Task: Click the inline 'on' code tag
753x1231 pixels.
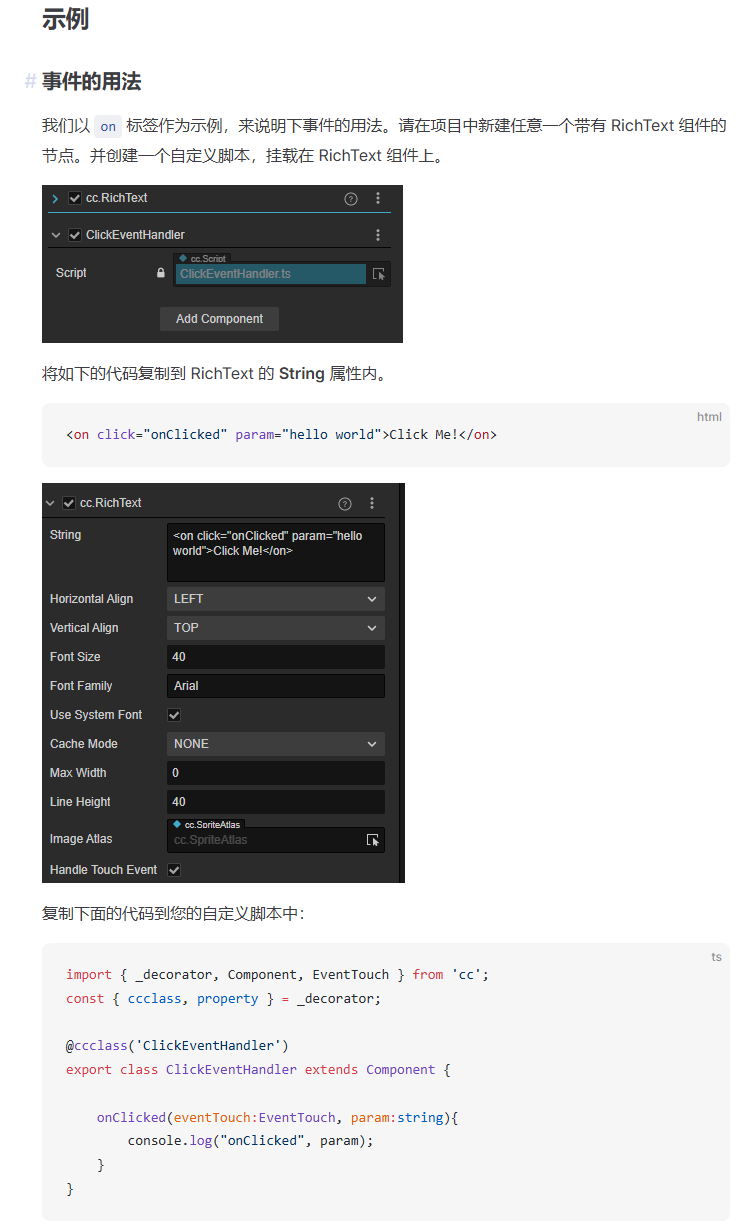Action: (109, 126)
